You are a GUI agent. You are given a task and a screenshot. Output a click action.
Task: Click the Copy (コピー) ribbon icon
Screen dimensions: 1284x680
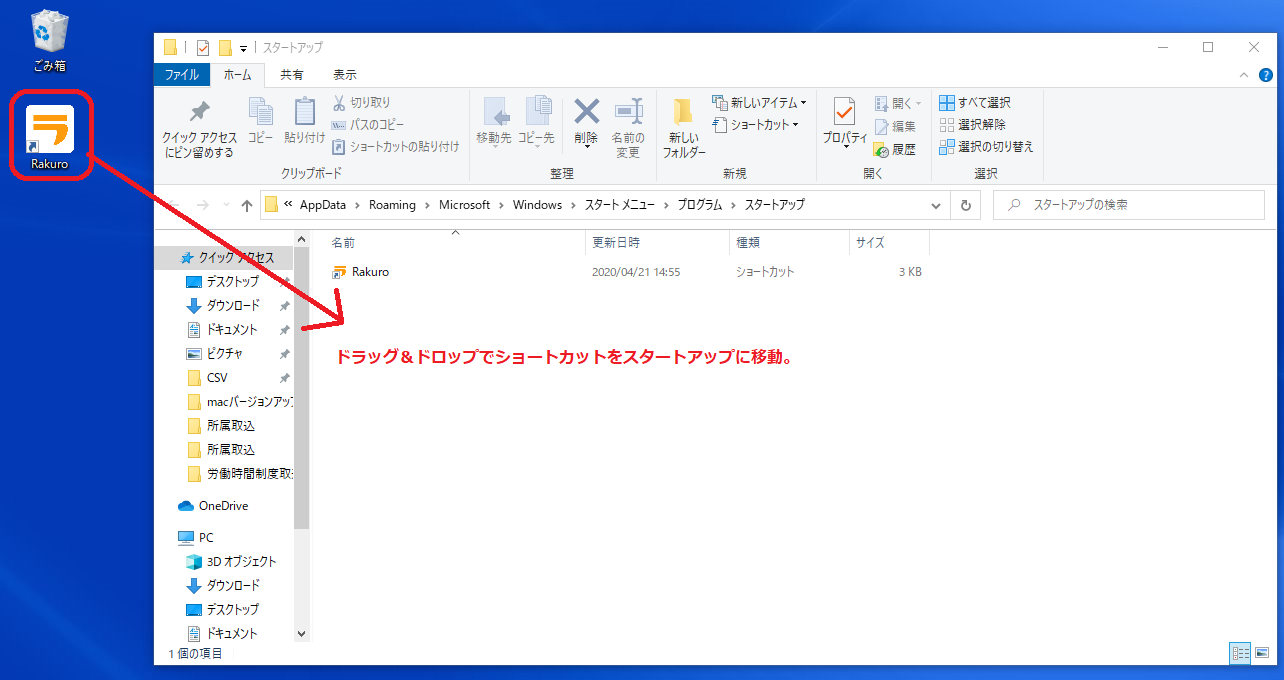261,121
